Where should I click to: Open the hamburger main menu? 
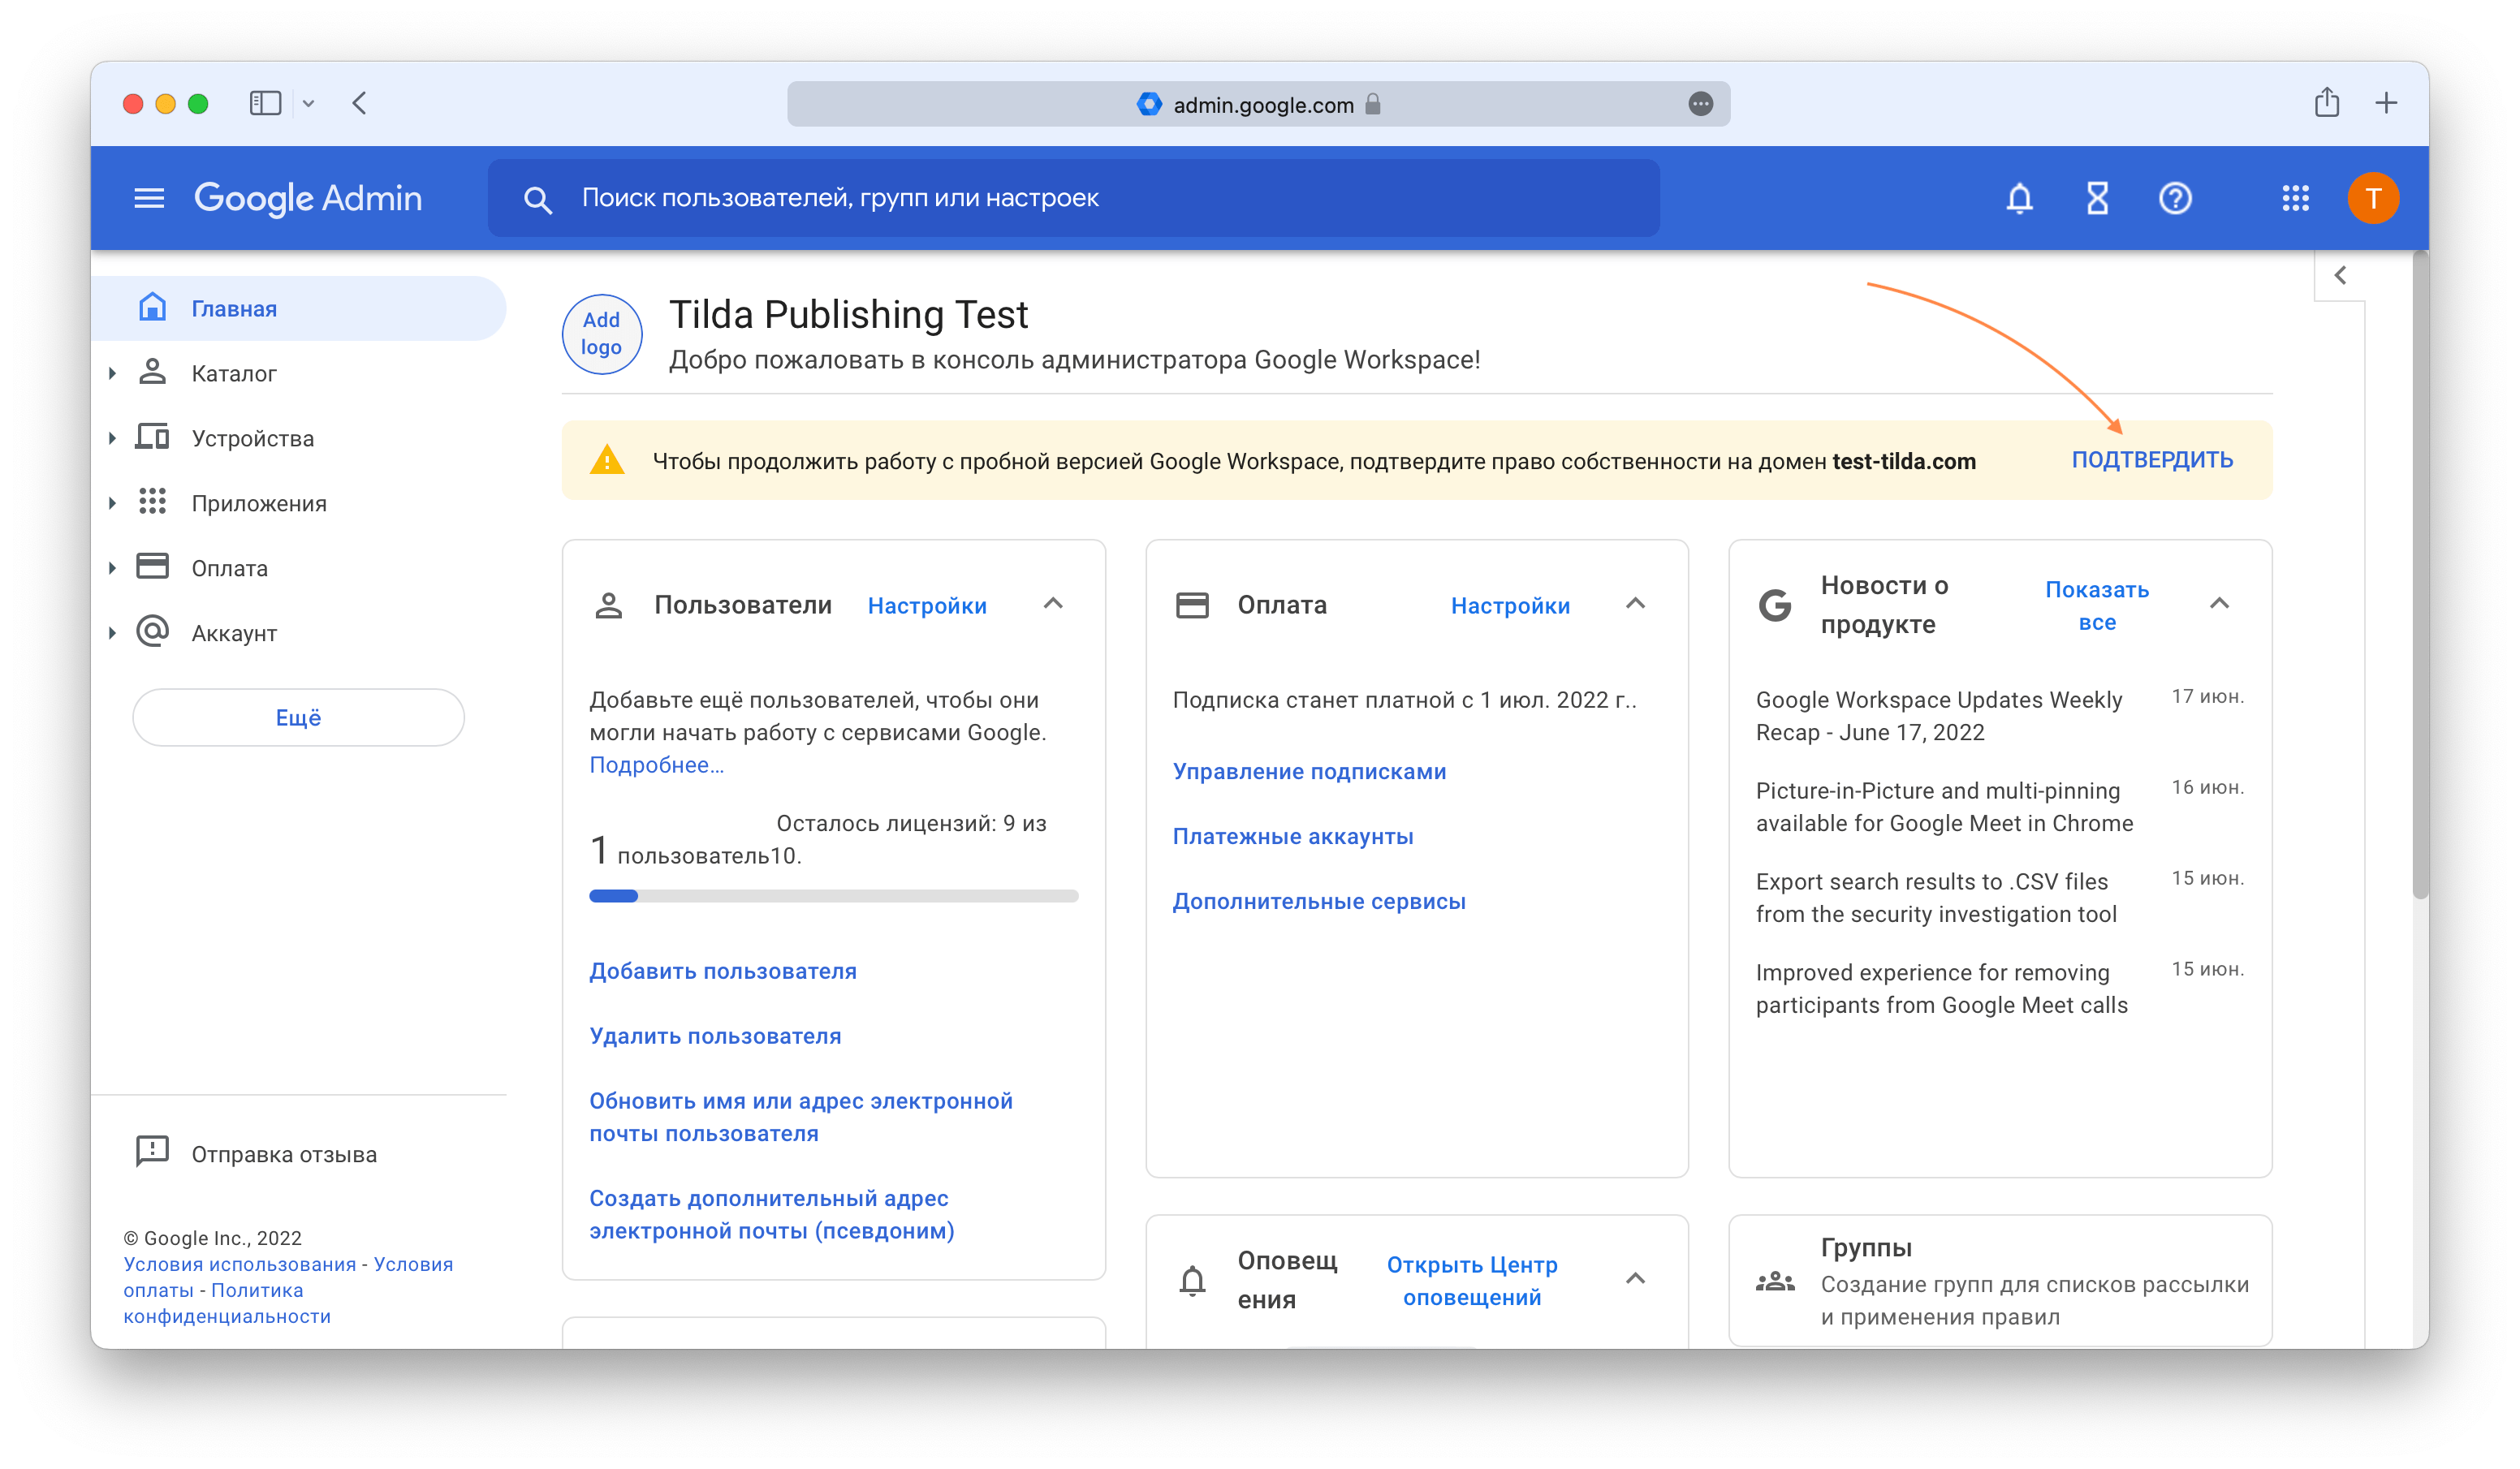point(149,198)
